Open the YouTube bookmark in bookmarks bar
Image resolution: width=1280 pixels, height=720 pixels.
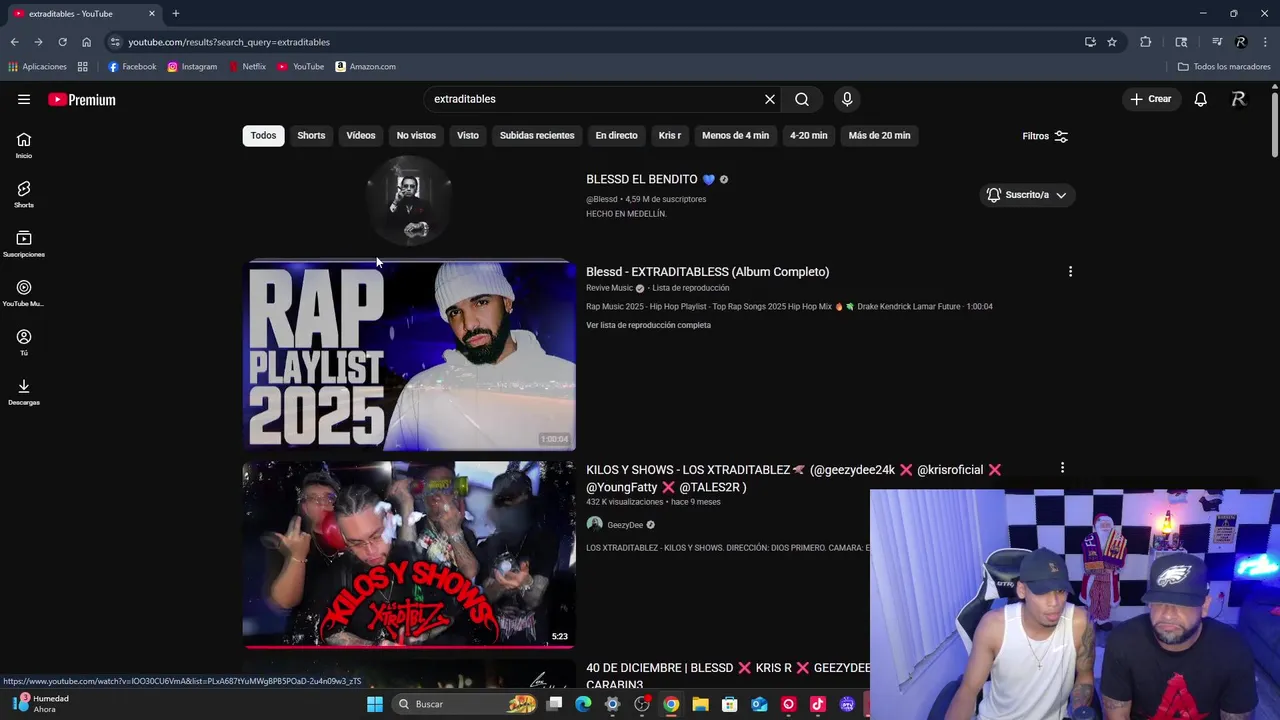[x=301, y=67]
